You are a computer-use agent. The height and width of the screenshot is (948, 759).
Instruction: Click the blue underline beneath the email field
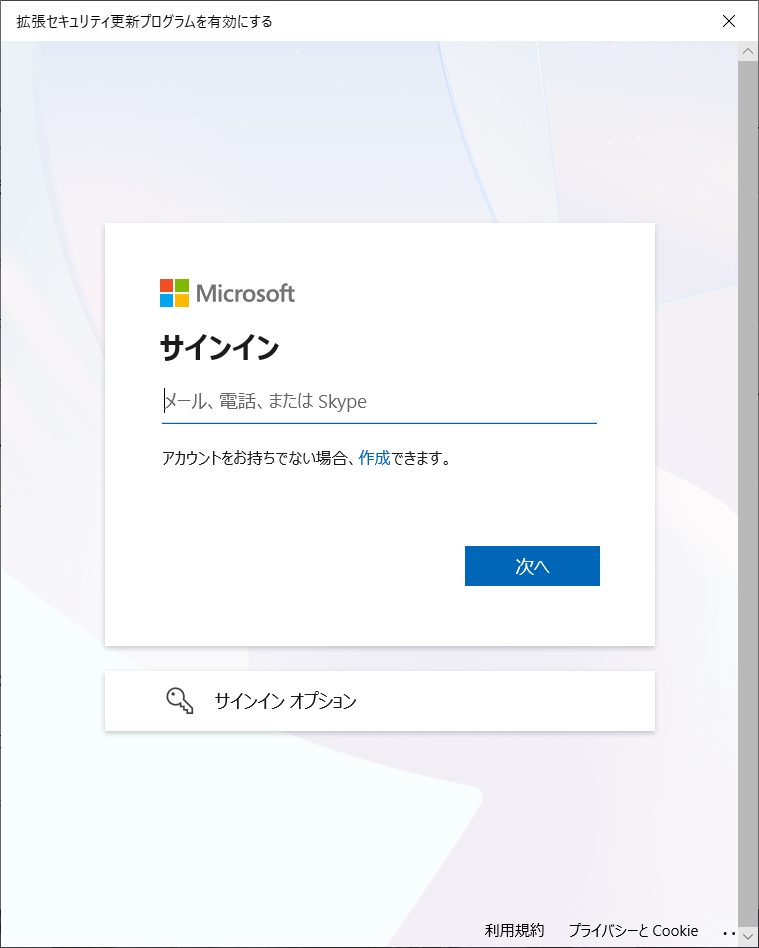(x=379, y=423)
